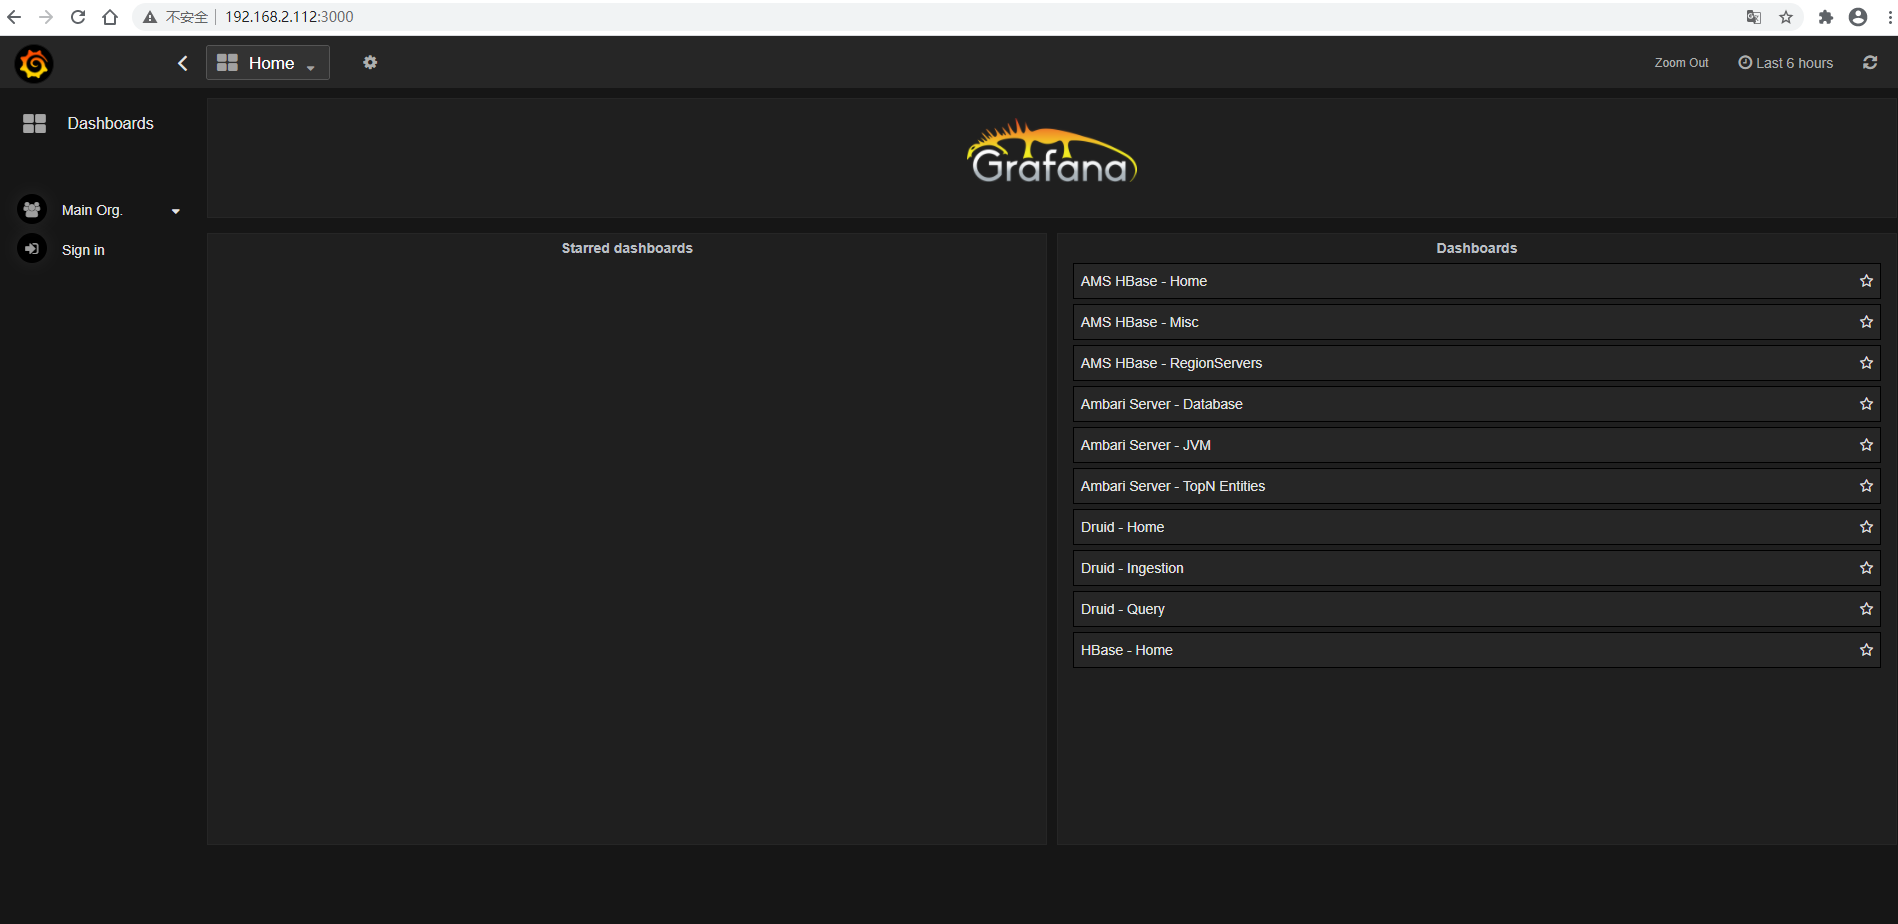Open the browser three-dot menu
The width and height of the screenshot is (1898, 924).
coord(1889,17)
